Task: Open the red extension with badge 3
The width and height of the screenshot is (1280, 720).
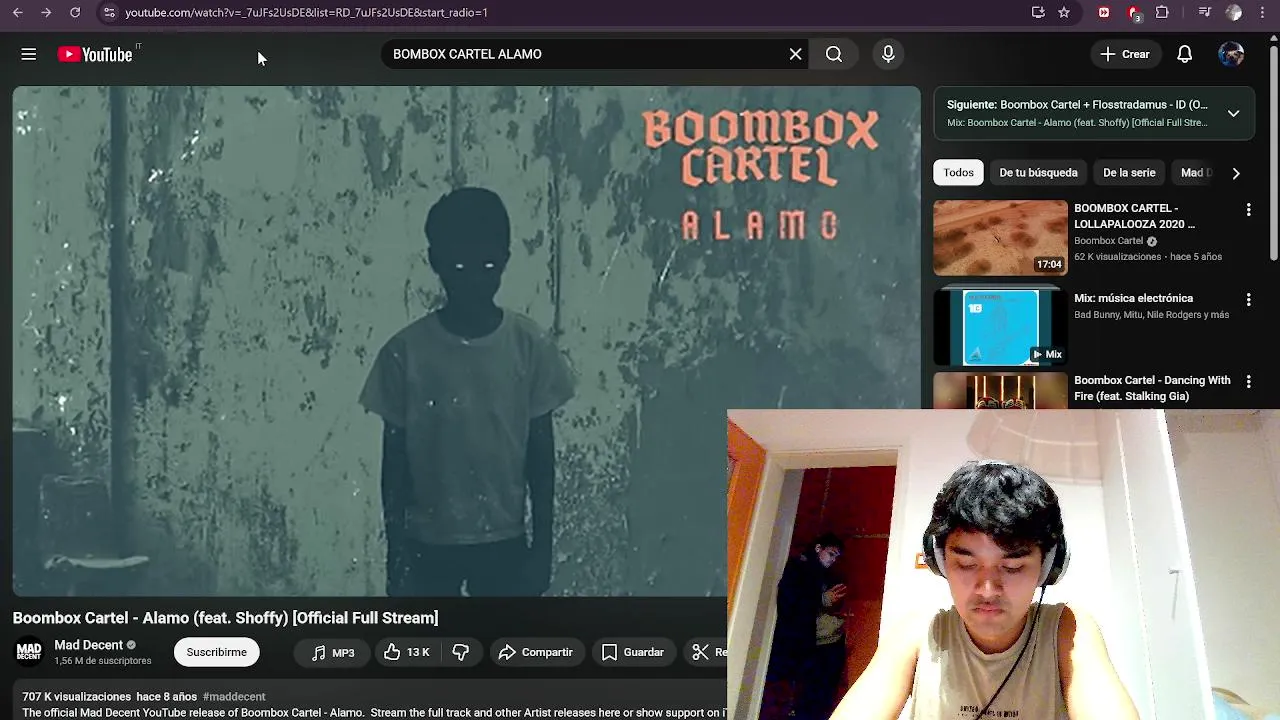Action: coord(1134,13)
